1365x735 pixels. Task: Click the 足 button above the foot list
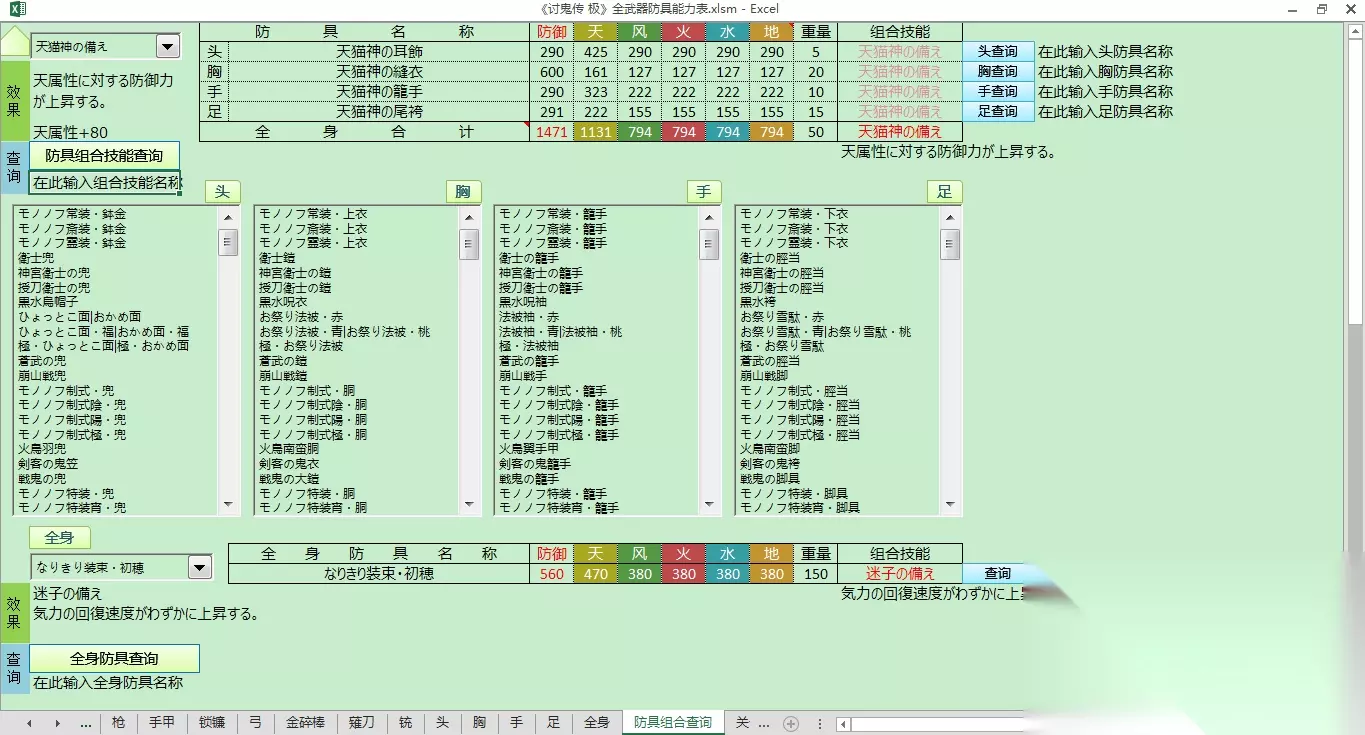coord(944,192)
